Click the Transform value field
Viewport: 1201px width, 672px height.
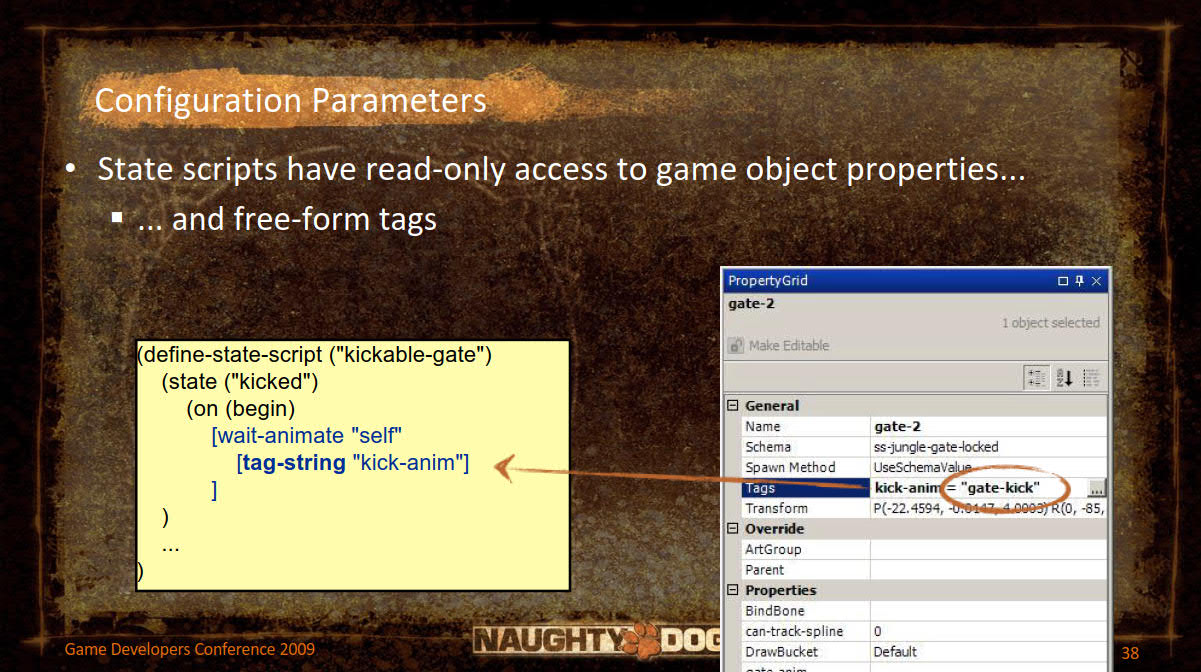(x=986, y=508)
